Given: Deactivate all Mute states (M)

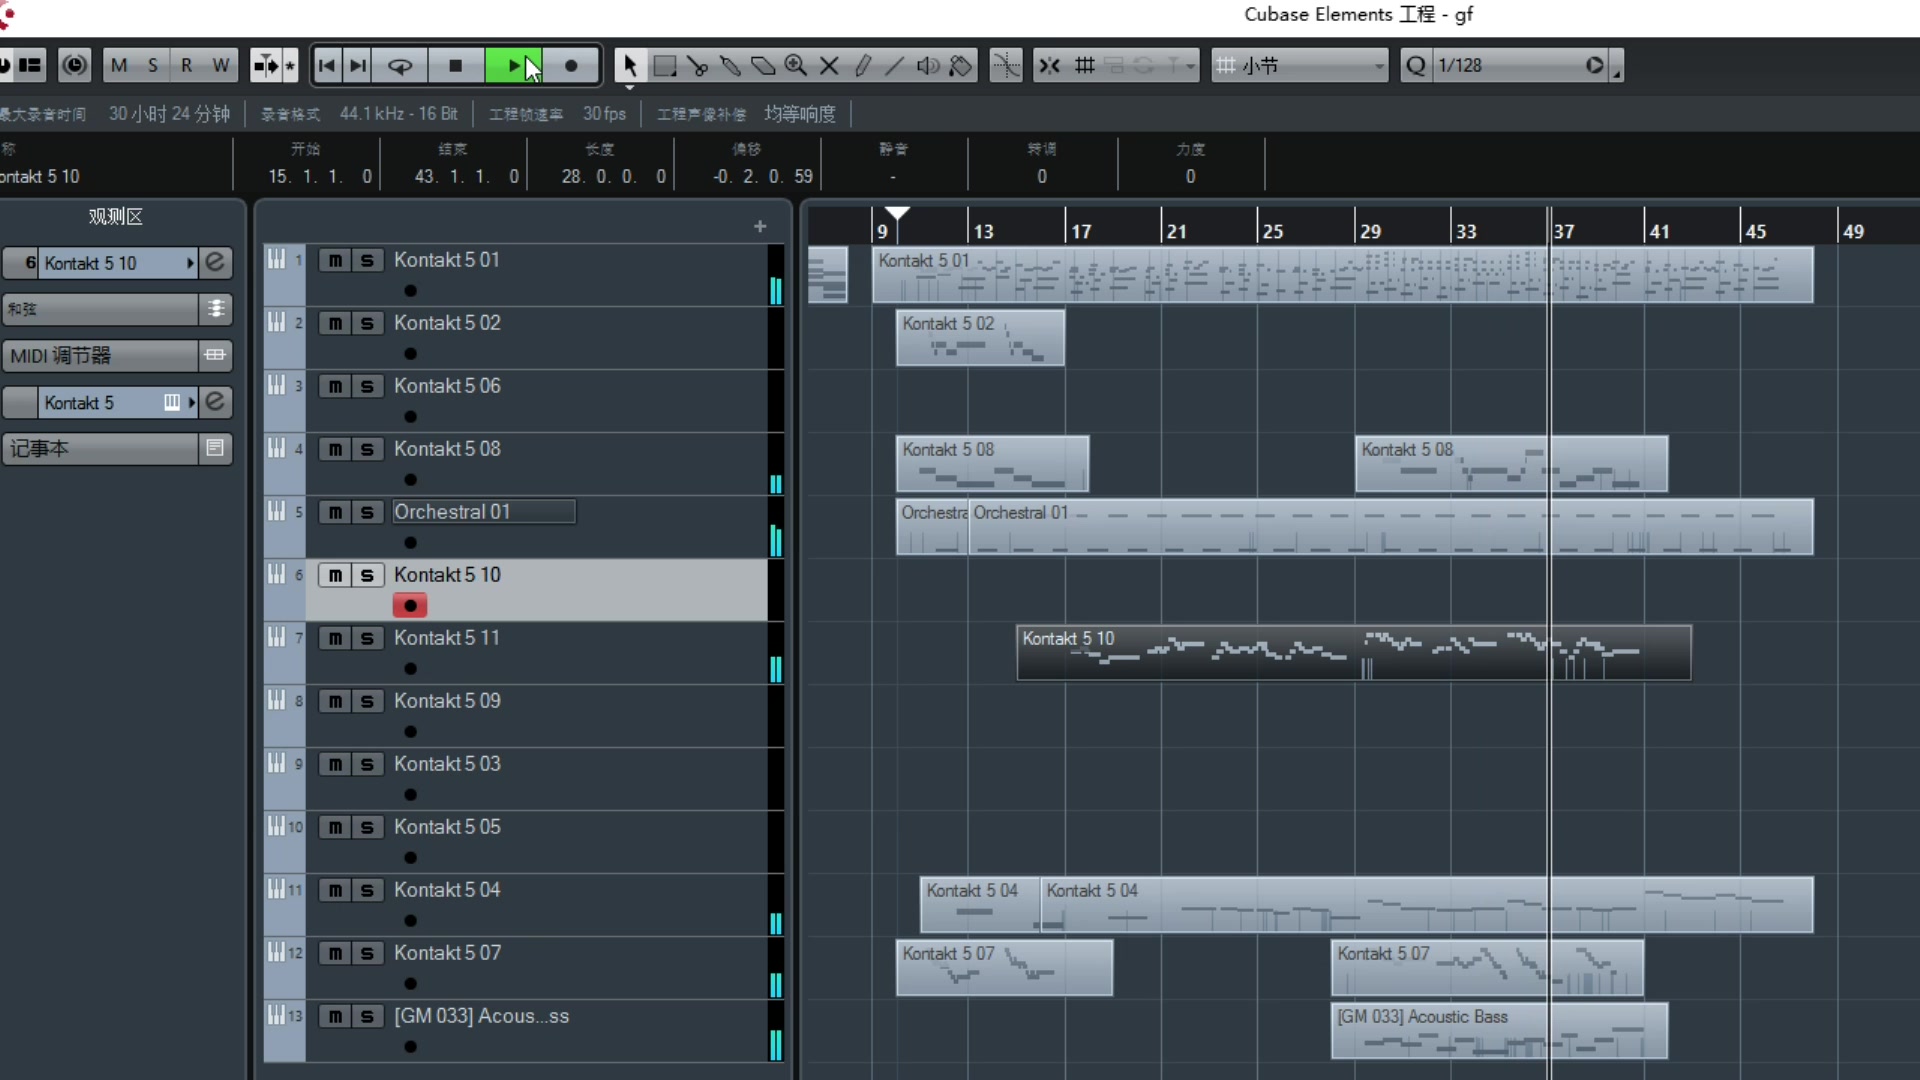Looking at the screenshot, I should pos(119,66).
